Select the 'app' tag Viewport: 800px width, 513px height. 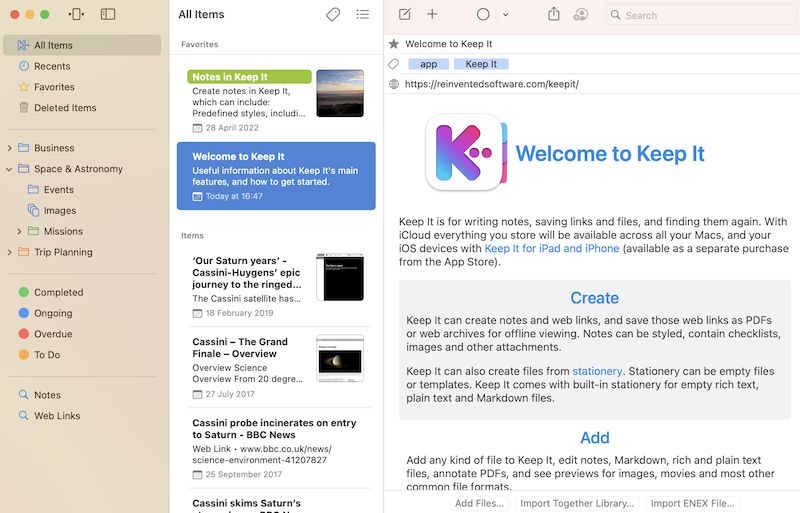429,64
